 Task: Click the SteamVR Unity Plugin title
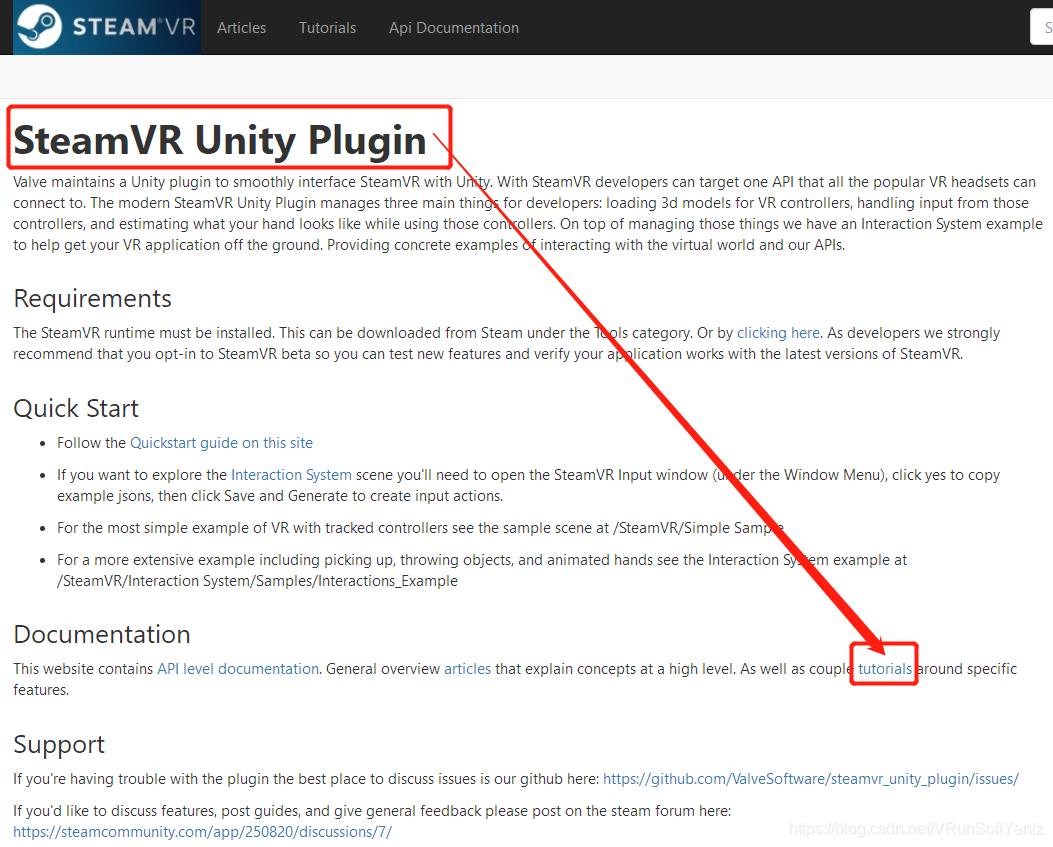tap(220, 140)
